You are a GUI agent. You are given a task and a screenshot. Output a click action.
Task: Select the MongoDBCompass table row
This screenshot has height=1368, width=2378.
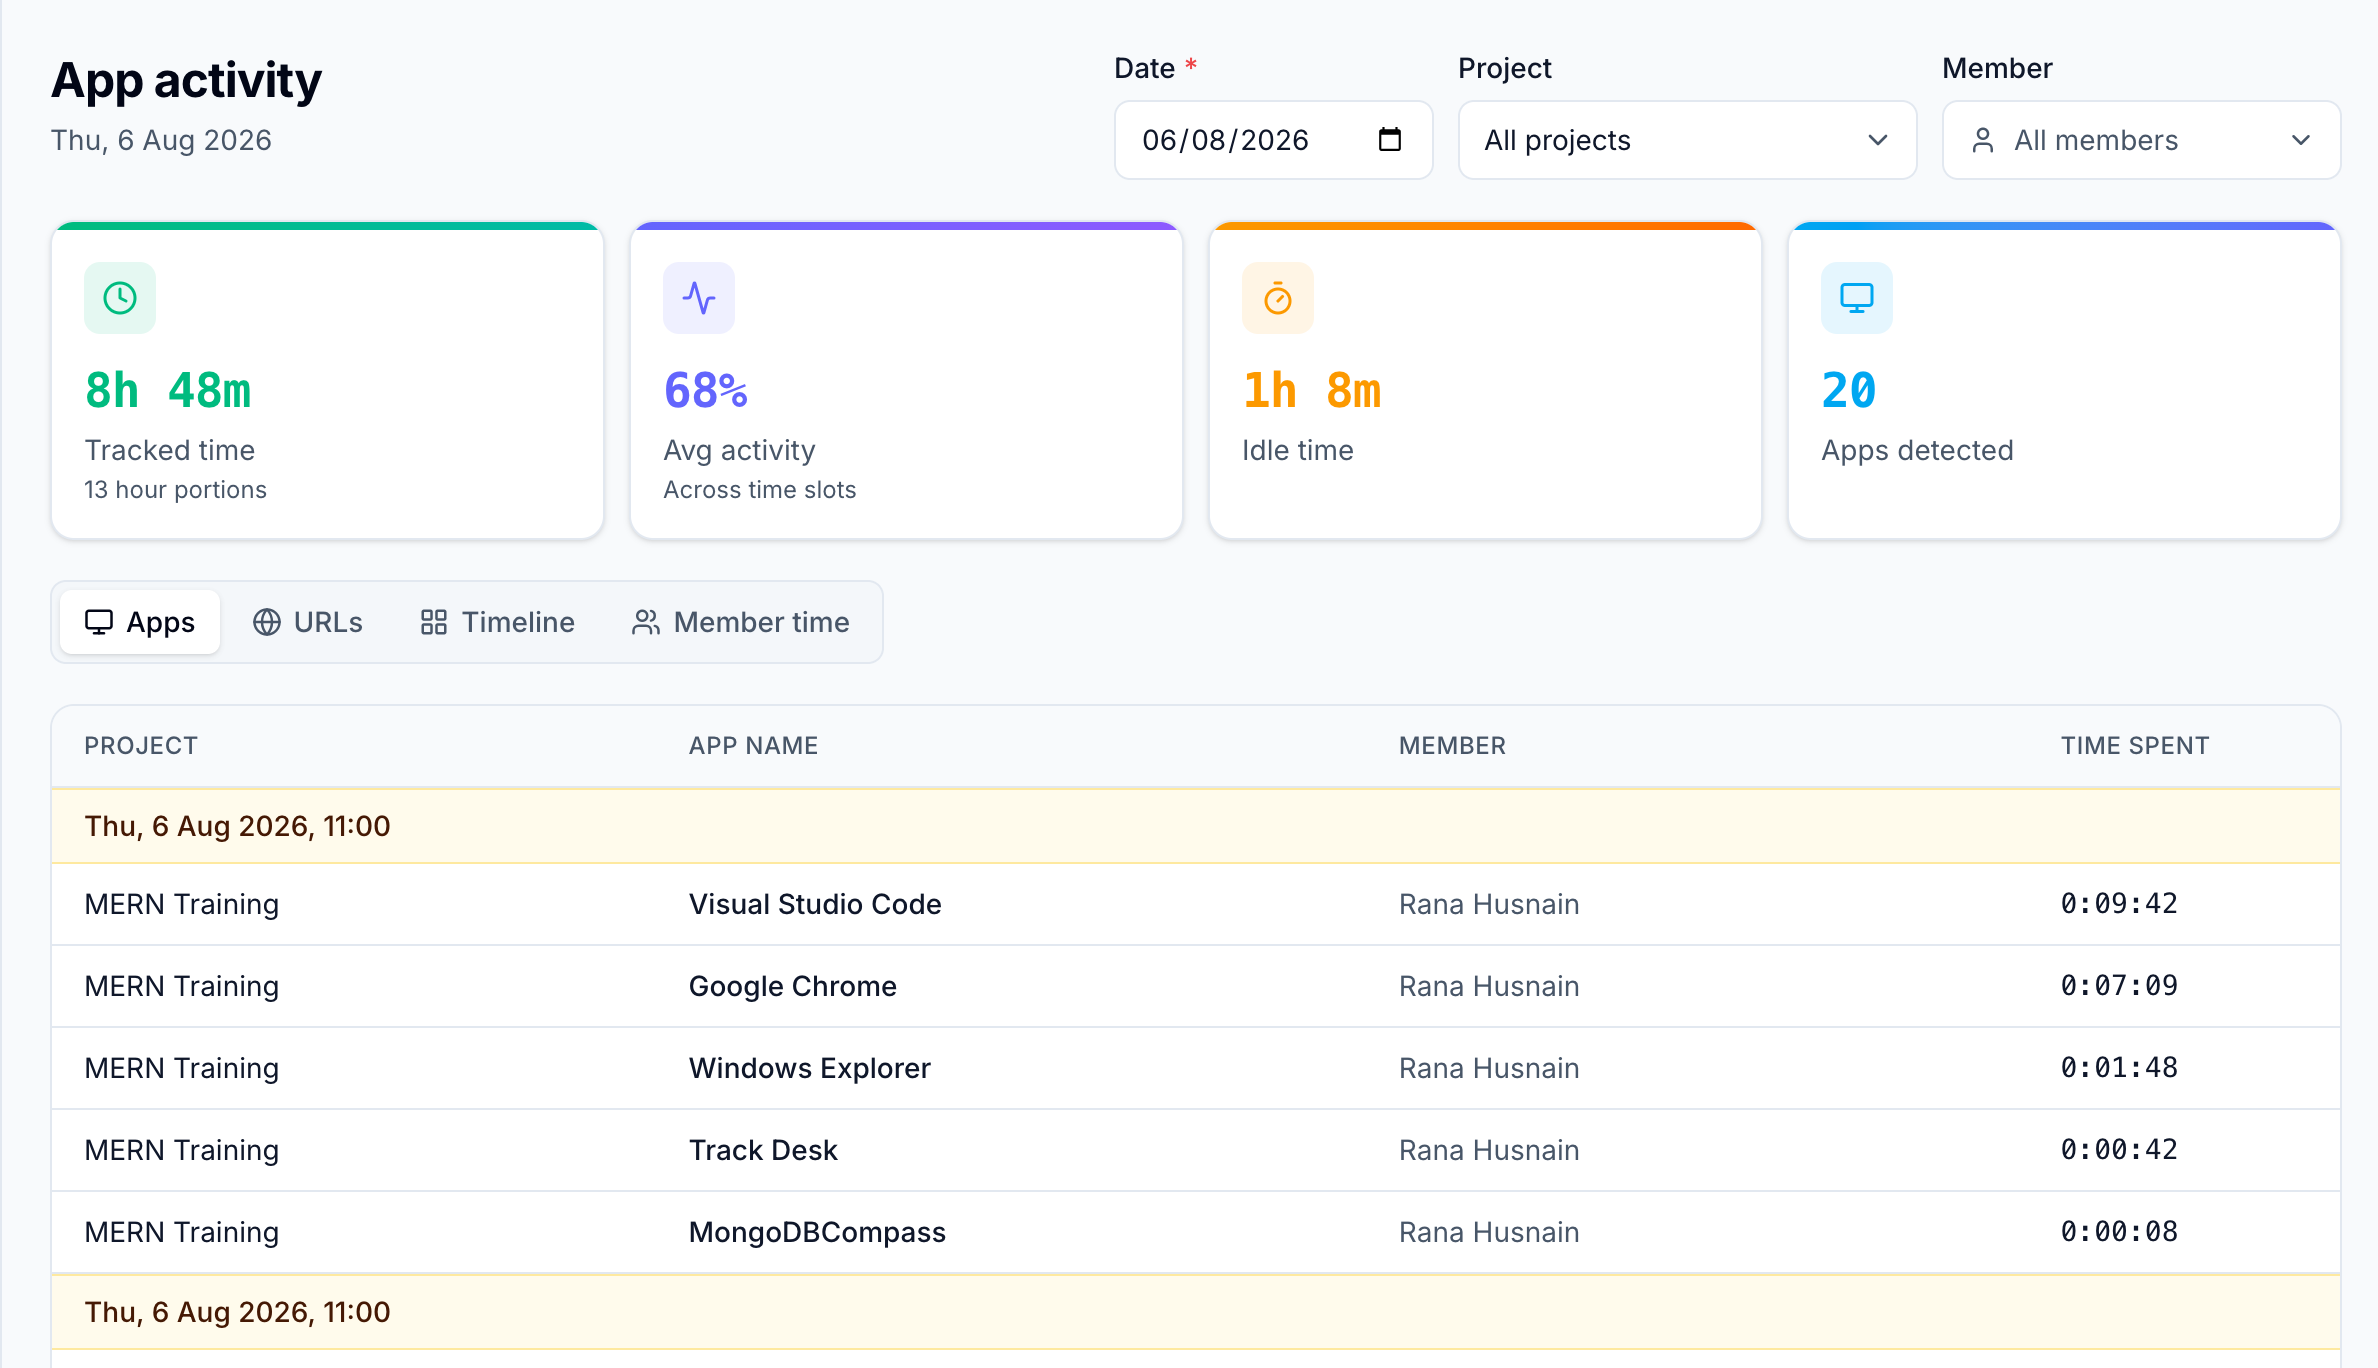(x=1196, y=1232)
